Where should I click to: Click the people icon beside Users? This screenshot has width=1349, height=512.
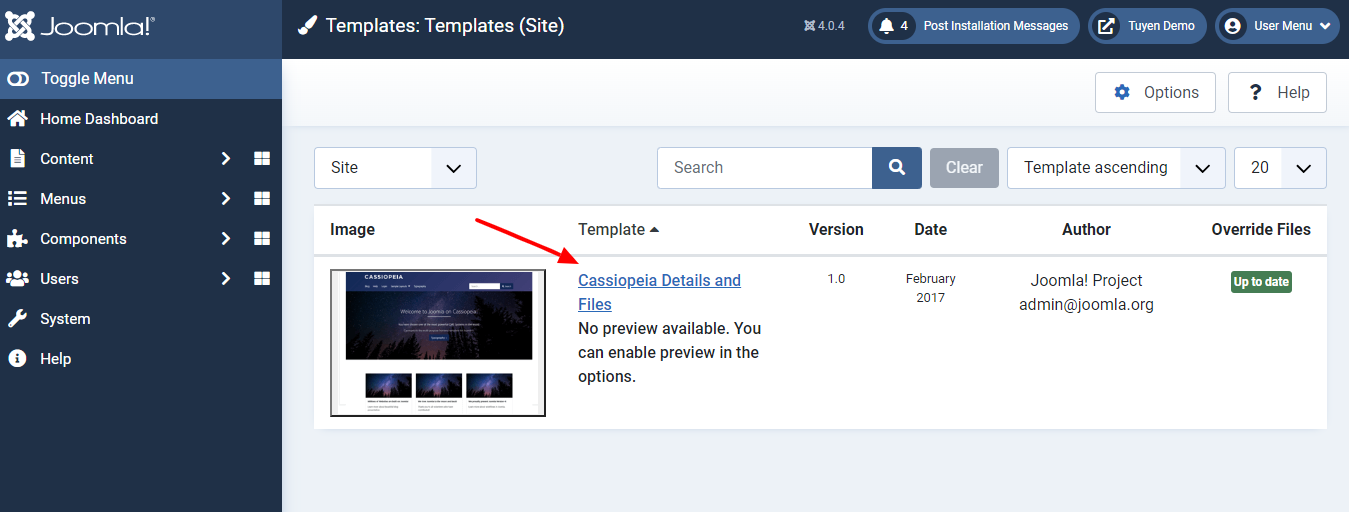[17, 278]
